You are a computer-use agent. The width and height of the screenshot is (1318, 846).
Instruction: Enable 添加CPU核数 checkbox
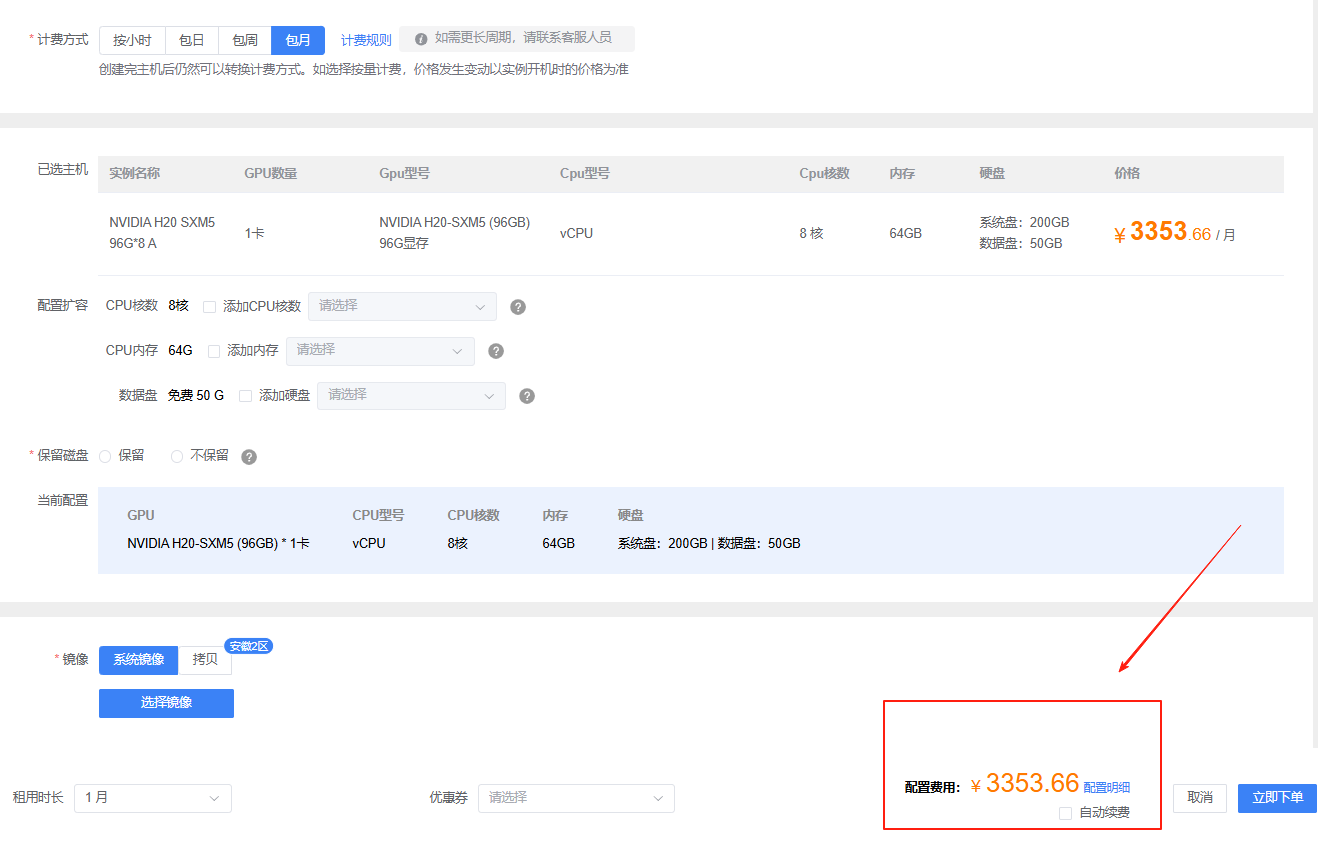[210, 307]
